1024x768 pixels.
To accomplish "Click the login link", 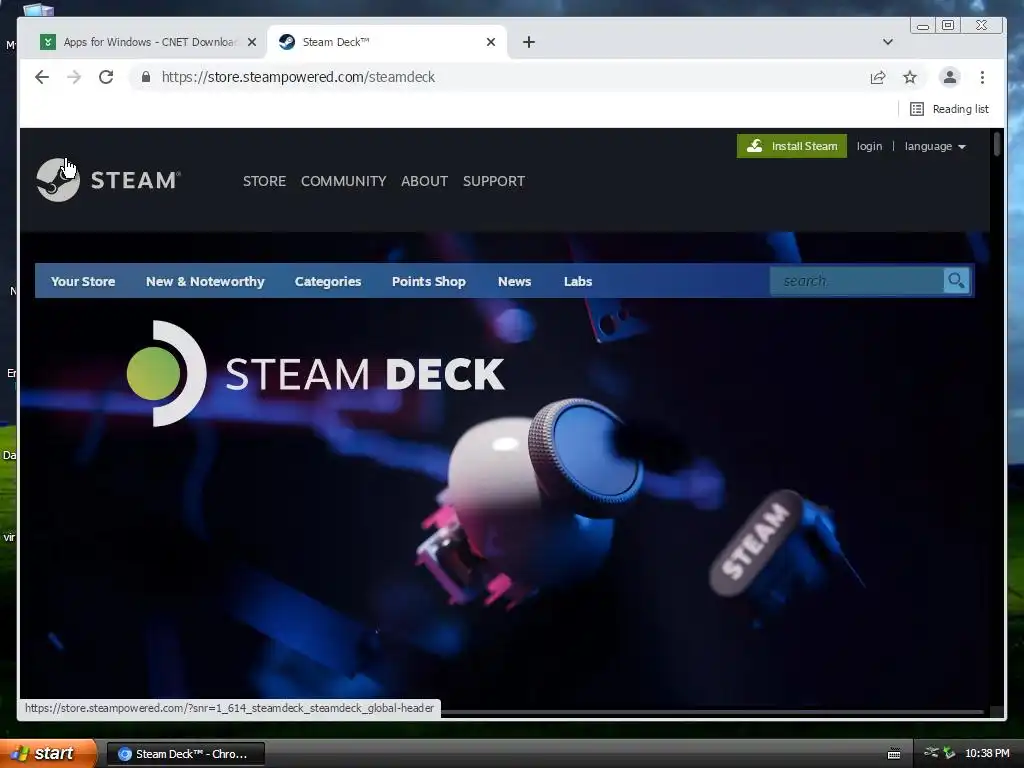I will (x=869, y=146).
